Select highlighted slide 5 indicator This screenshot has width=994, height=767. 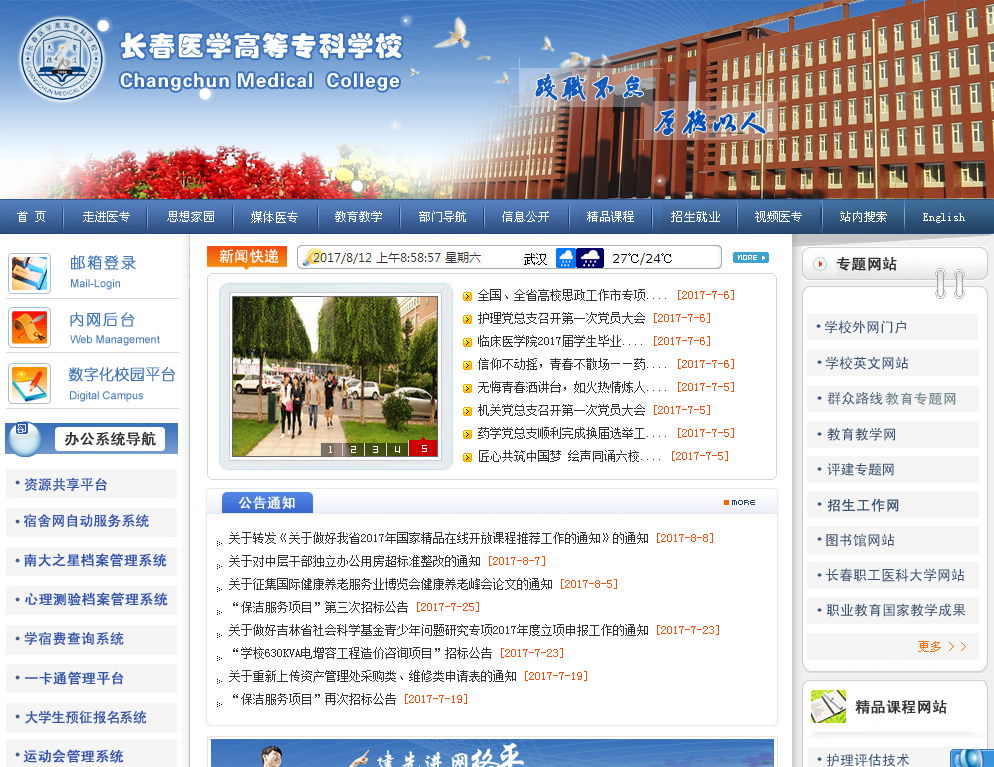(x=424, y=448)
